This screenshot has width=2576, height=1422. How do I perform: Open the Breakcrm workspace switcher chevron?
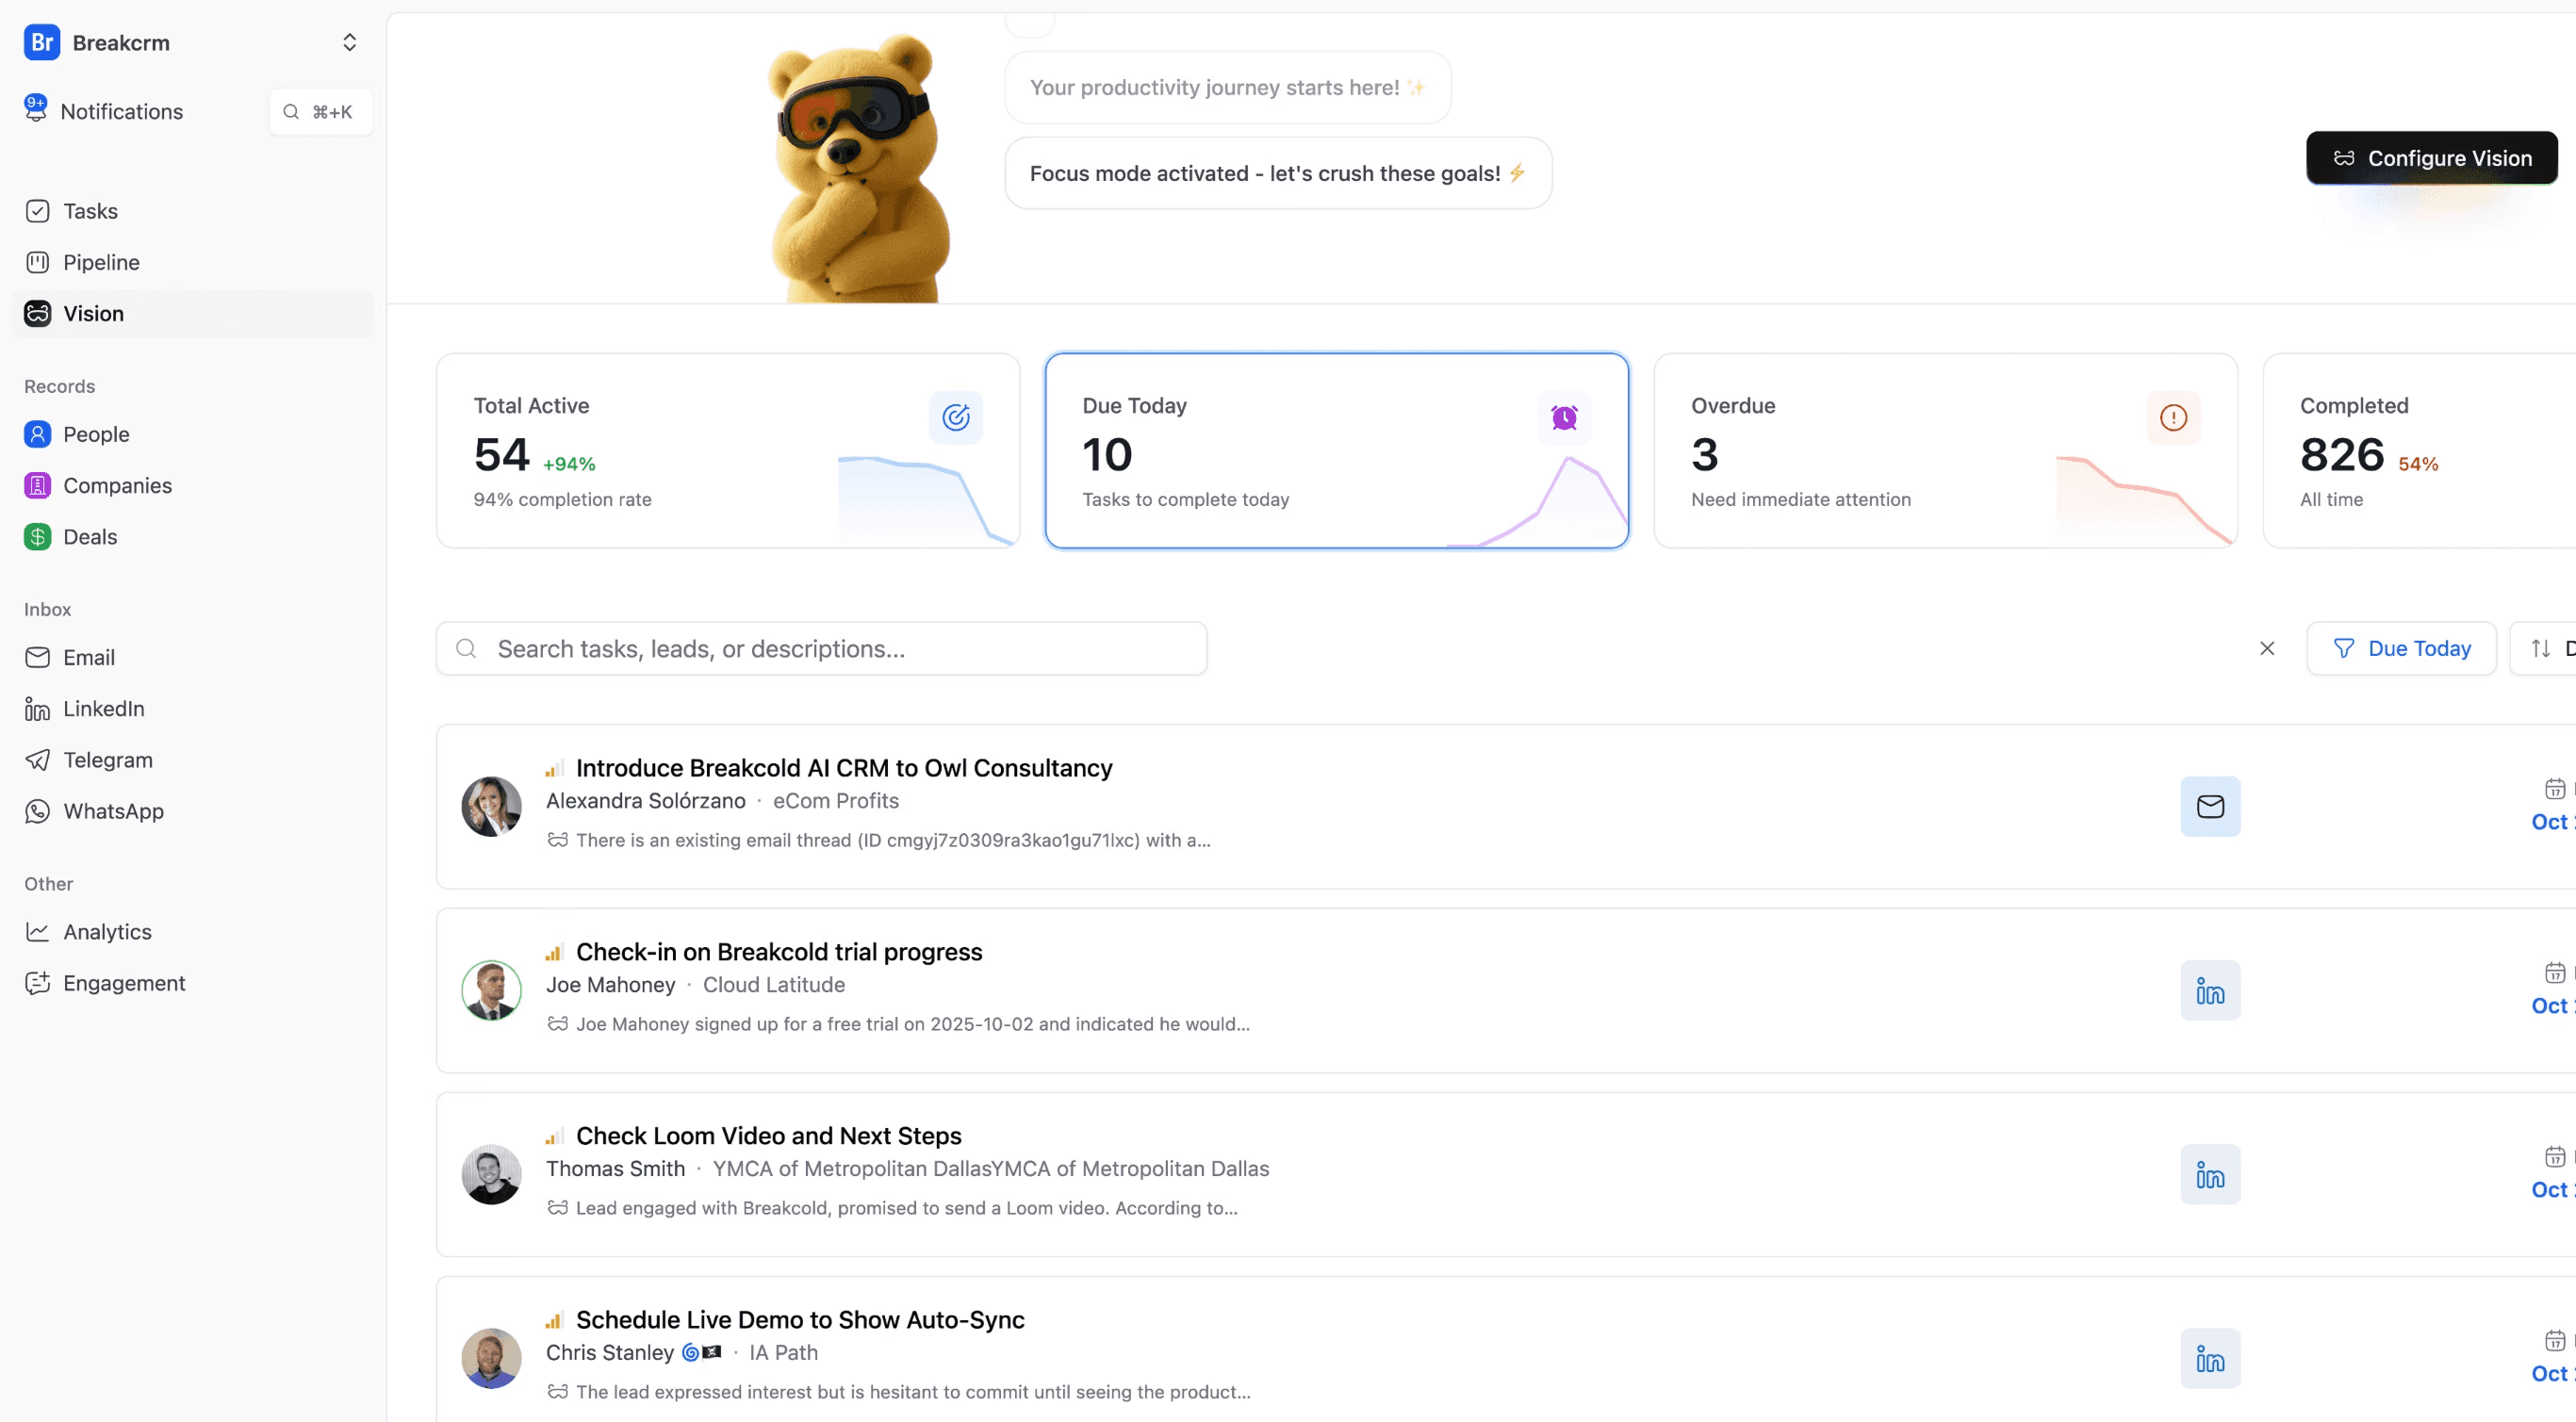click(x=349, y=42)
